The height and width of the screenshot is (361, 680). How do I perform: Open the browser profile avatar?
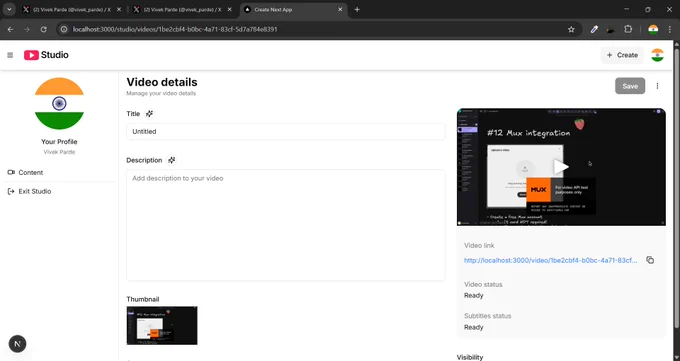[653, 29]
